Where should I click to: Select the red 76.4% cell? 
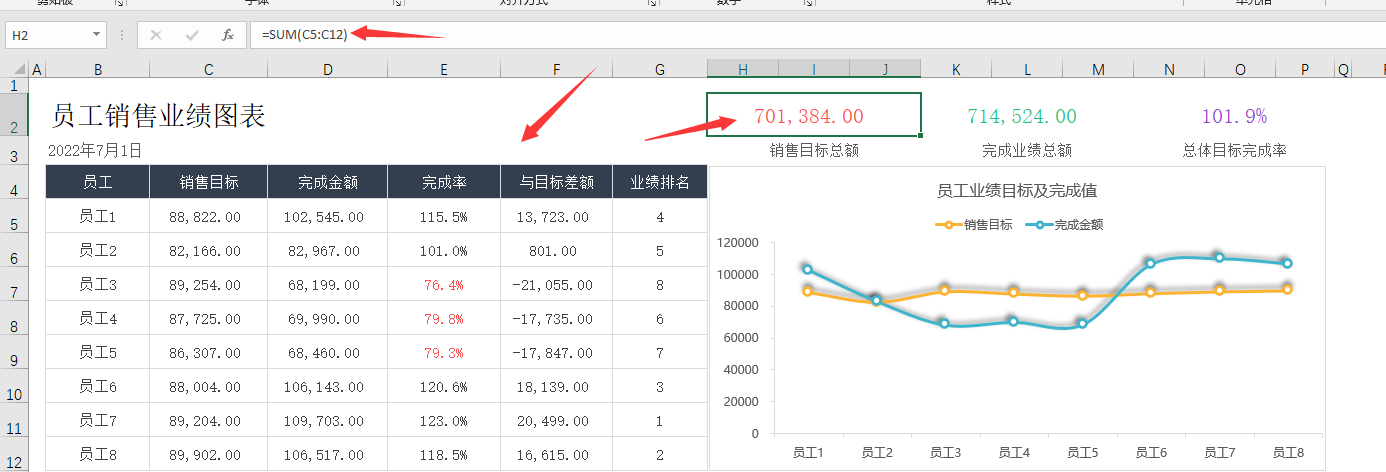click(x=445, y=285)
